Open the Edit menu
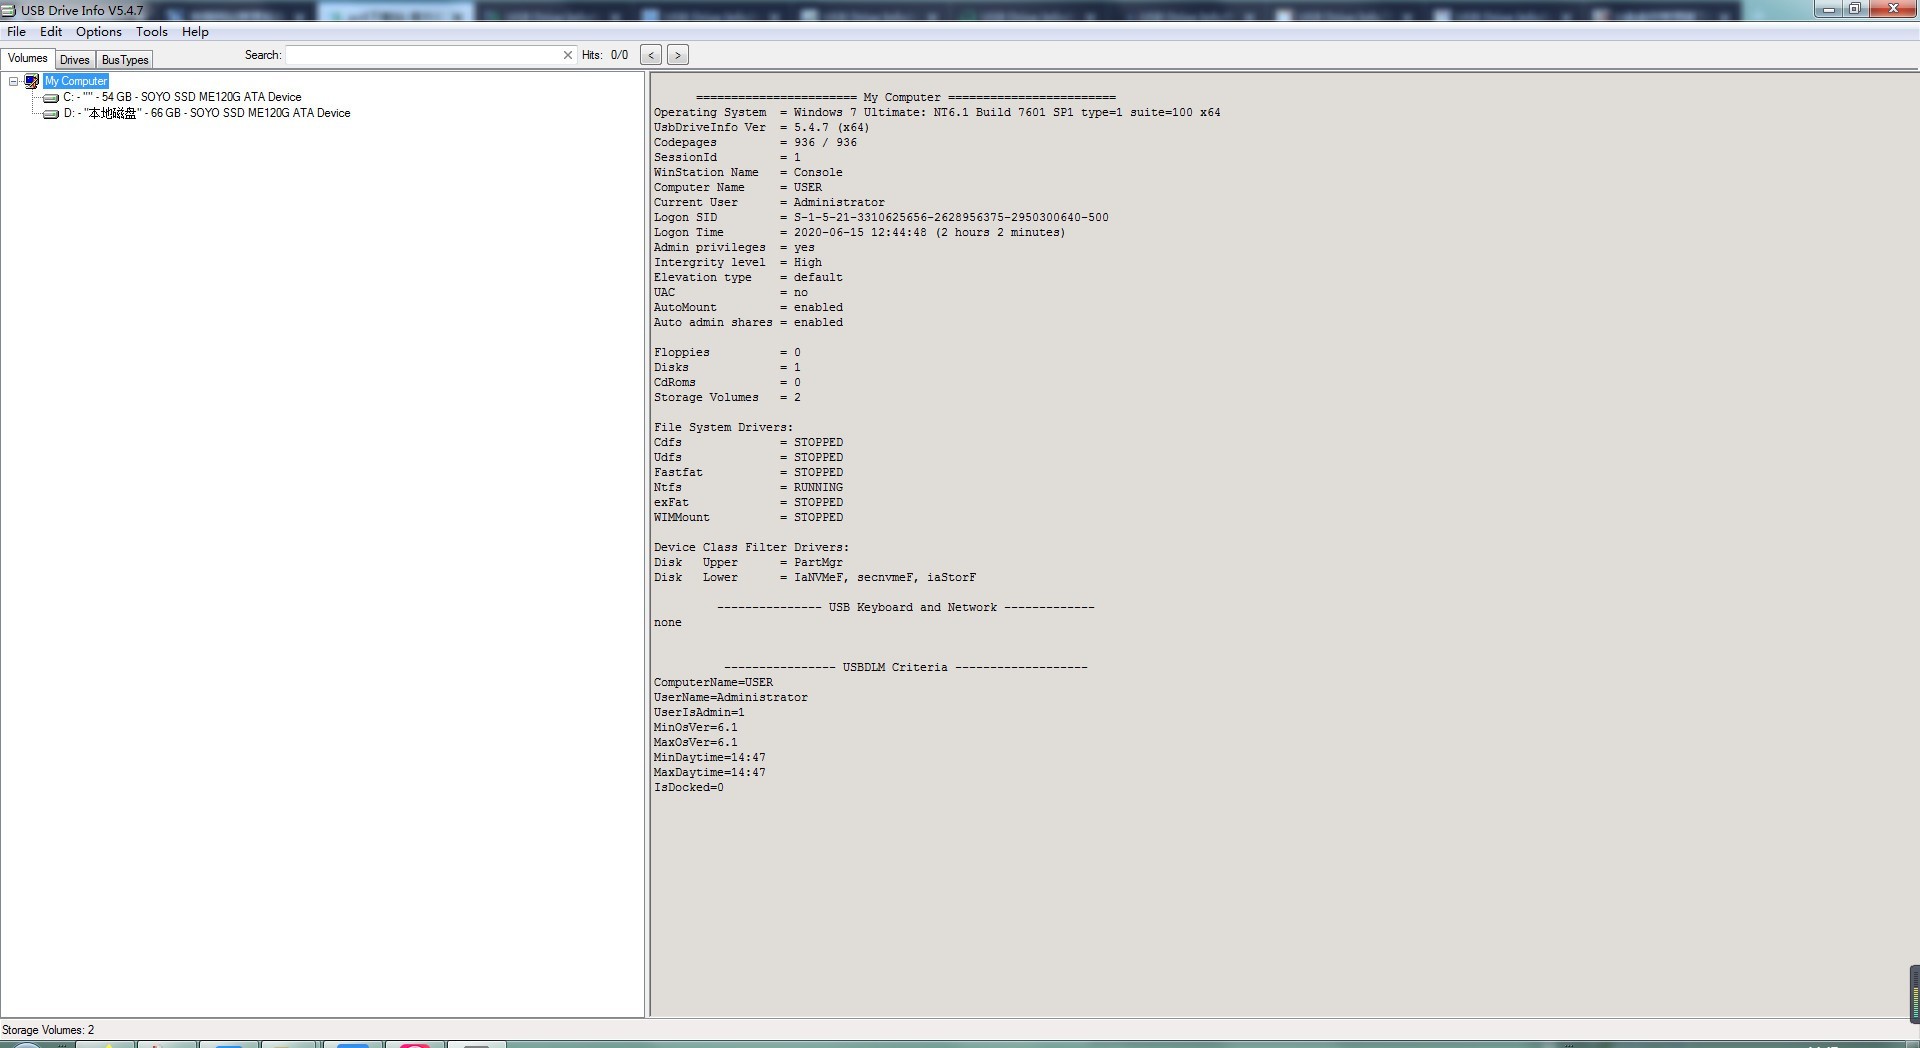 tap(51, 32)
